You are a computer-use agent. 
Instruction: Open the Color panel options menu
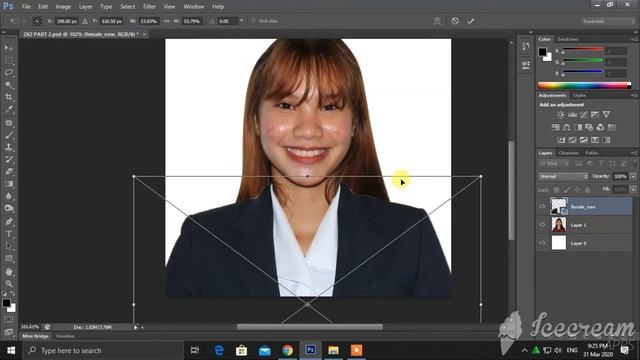pos(634,39)
